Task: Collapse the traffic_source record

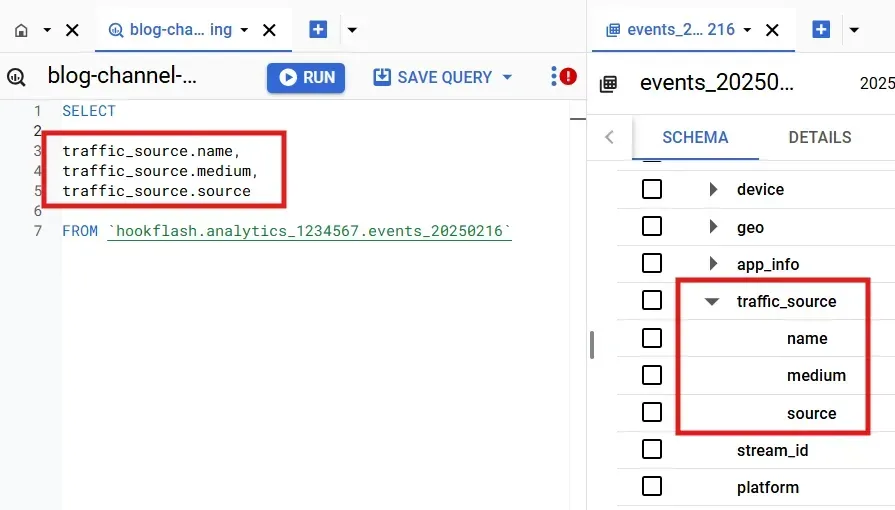Action: point(712,301)
